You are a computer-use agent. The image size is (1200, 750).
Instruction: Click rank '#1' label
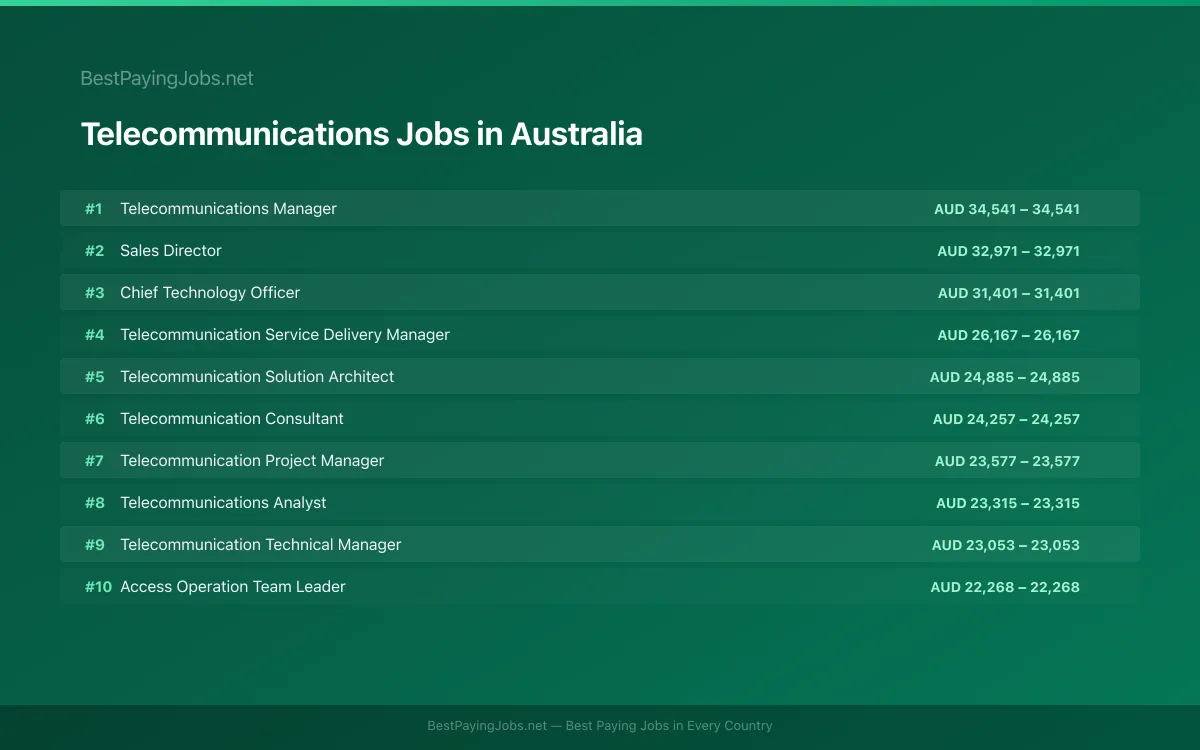click(94, 209)
